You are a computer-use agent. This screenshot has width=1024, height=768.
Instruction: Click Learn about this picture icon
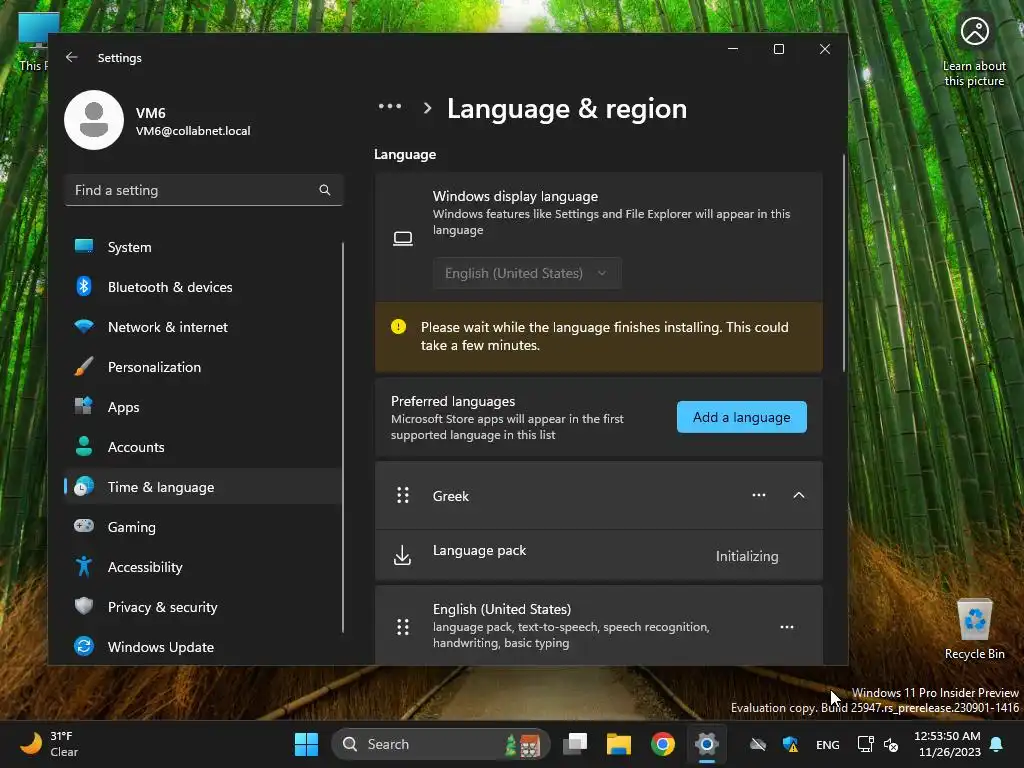[974, 31]
